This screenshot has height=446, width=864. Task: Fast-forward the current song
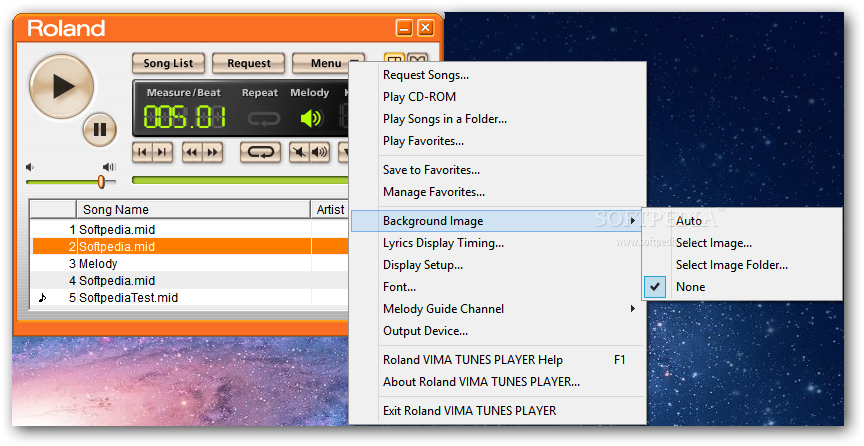tap(212, 152)
